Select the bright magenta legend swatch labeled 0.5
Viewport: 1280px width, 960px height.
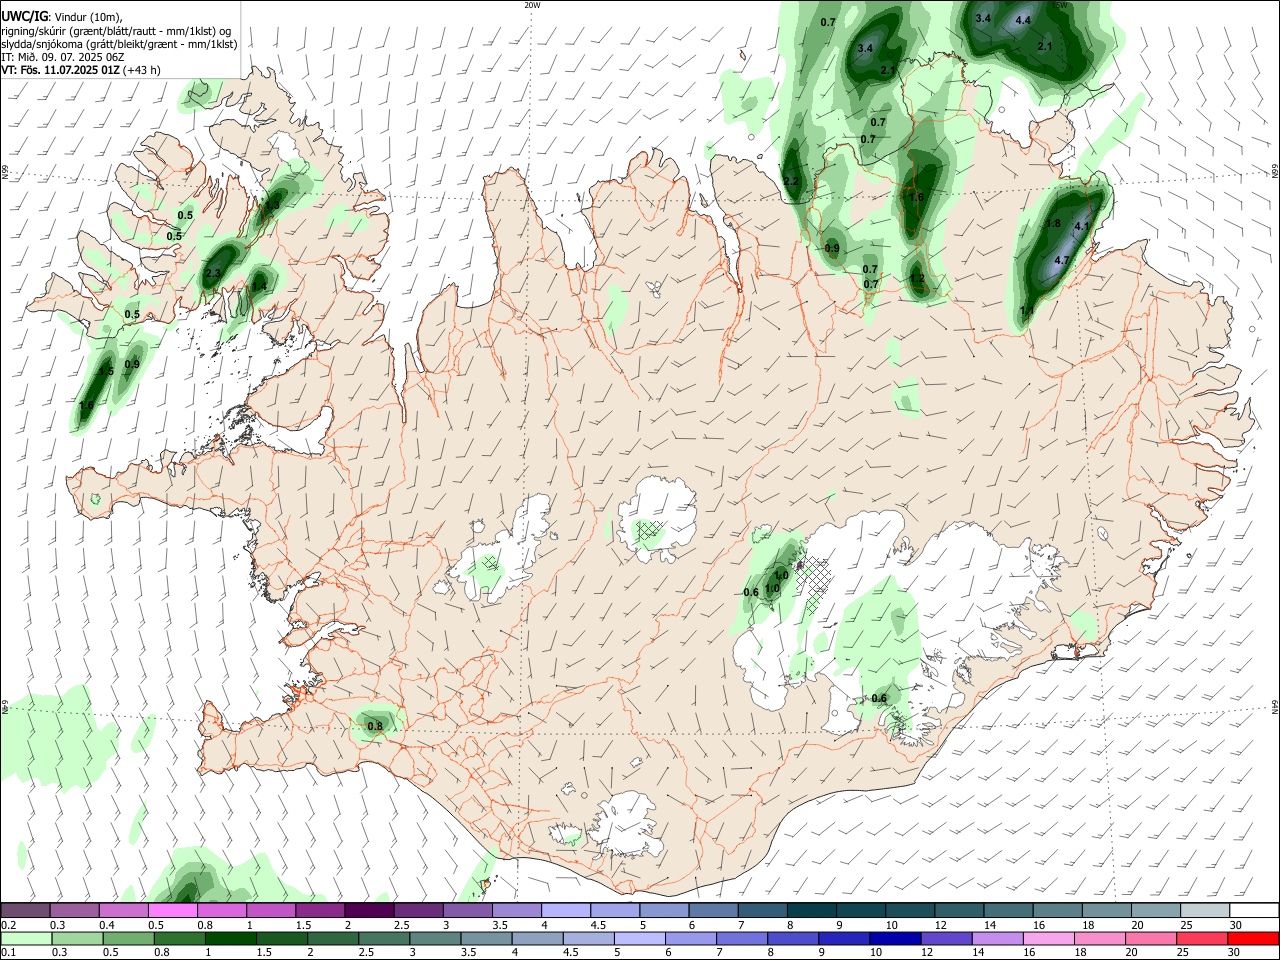pyautogui.click(x=172, y=910)
